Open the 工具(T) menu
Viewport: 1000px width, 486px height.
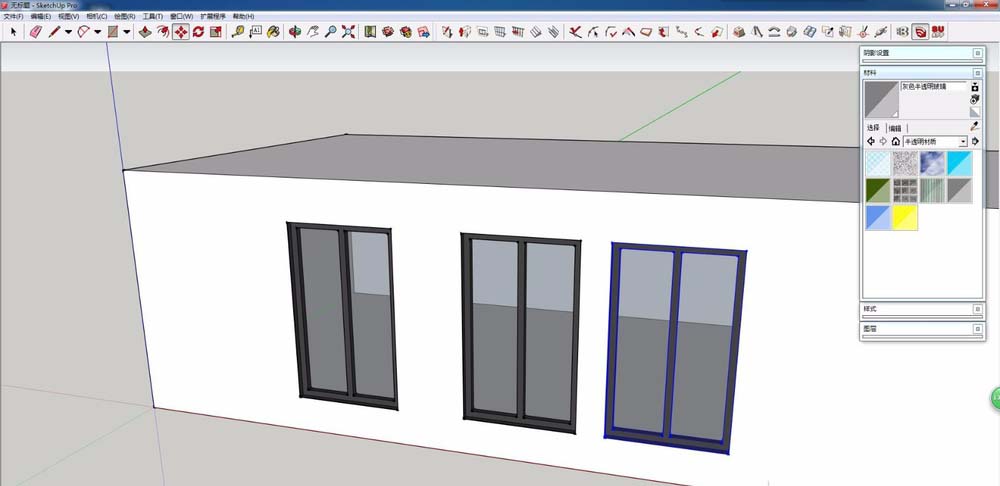click(153, 16)
